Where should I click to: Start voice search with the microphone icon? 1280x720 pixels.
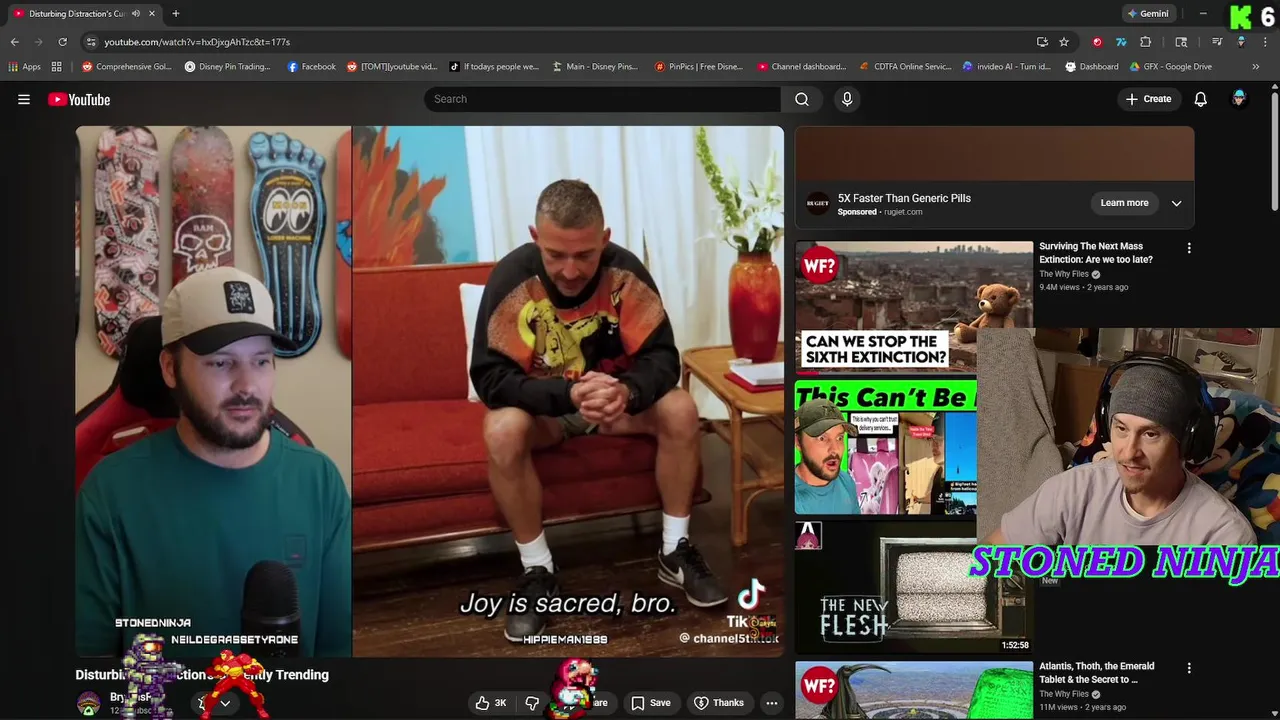pos(847,99)
